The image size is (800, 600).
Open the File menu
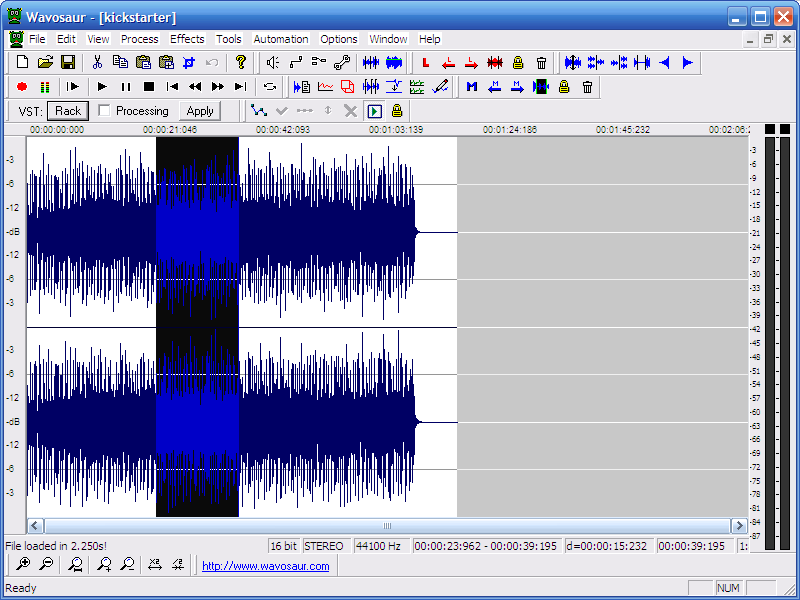point(37,39)
